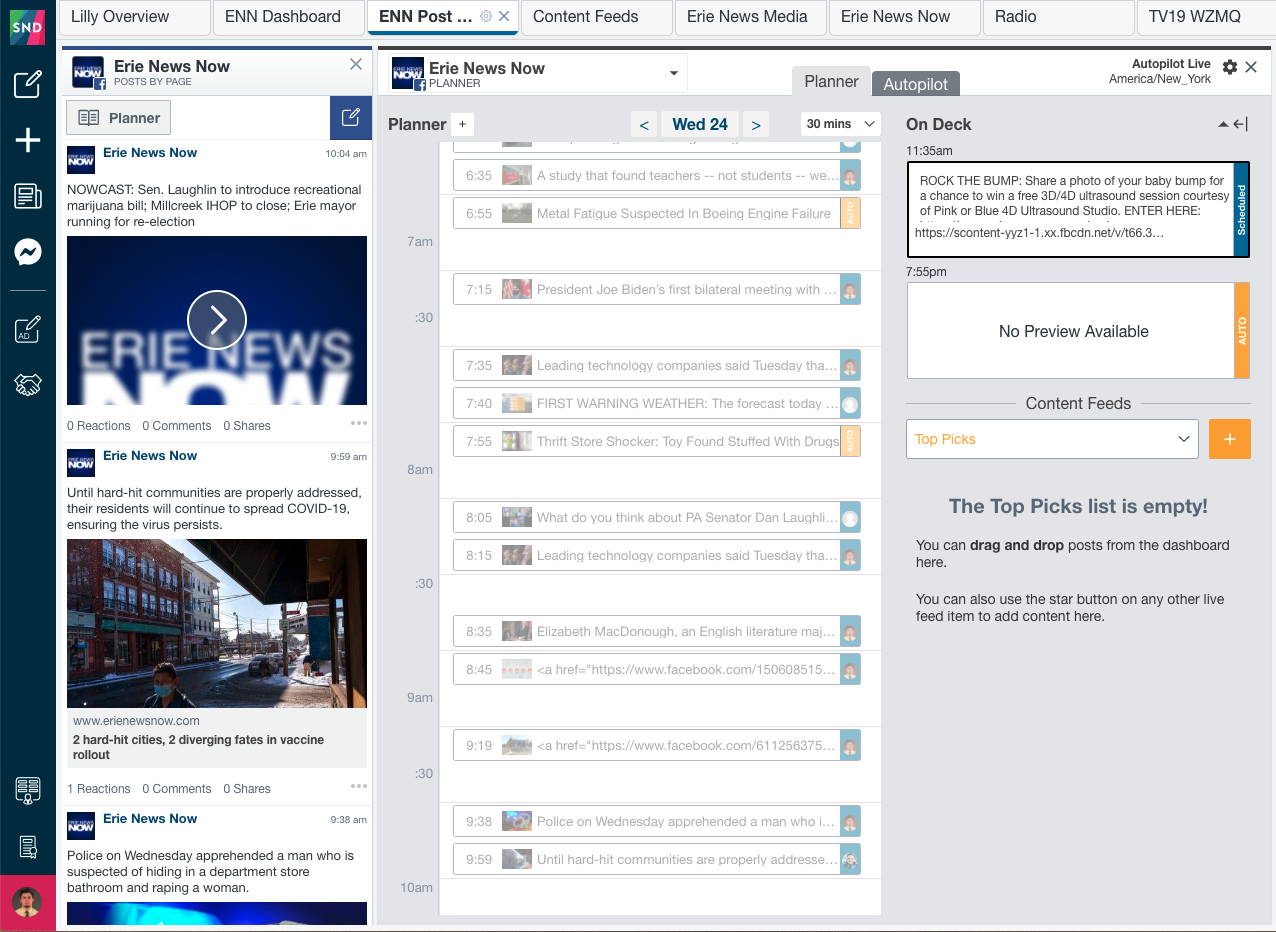Screen dimensions: 1276x932
Task: Close the ENN Post tab
Action: point(504,16)
